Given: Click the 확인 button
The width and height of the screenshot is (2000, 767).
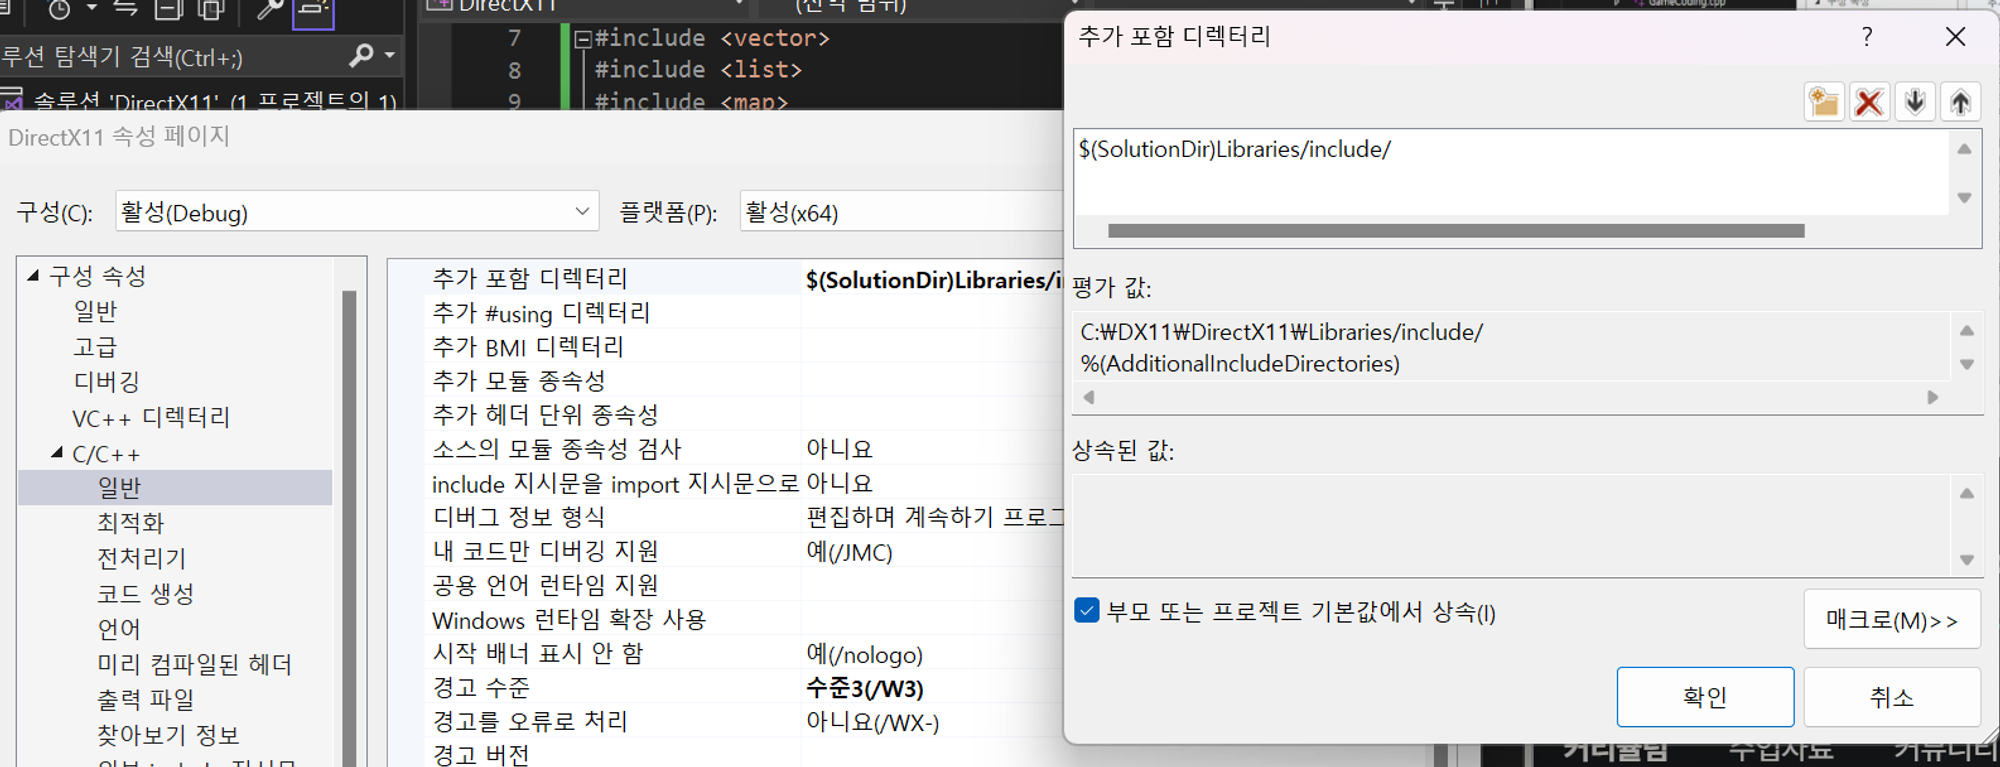Looking at the screenshot, I should tap(1705, 697).
